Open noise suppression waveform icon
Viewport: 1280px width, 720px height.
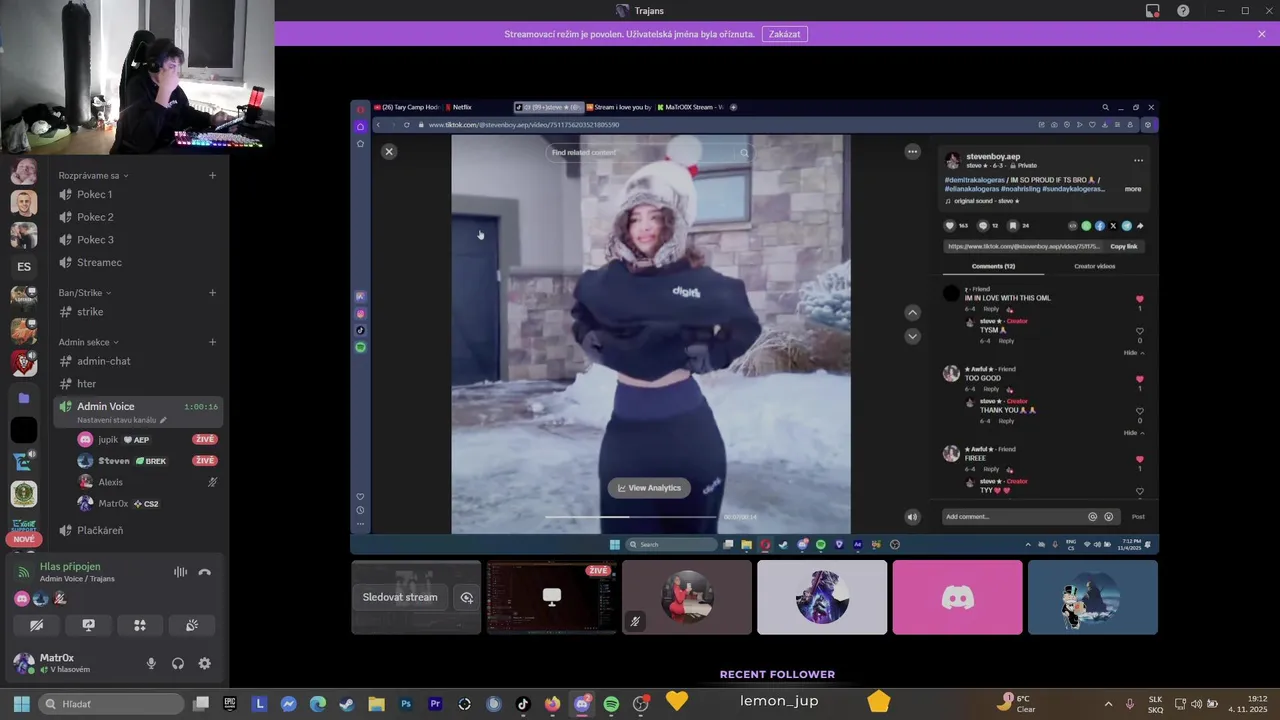180,572
